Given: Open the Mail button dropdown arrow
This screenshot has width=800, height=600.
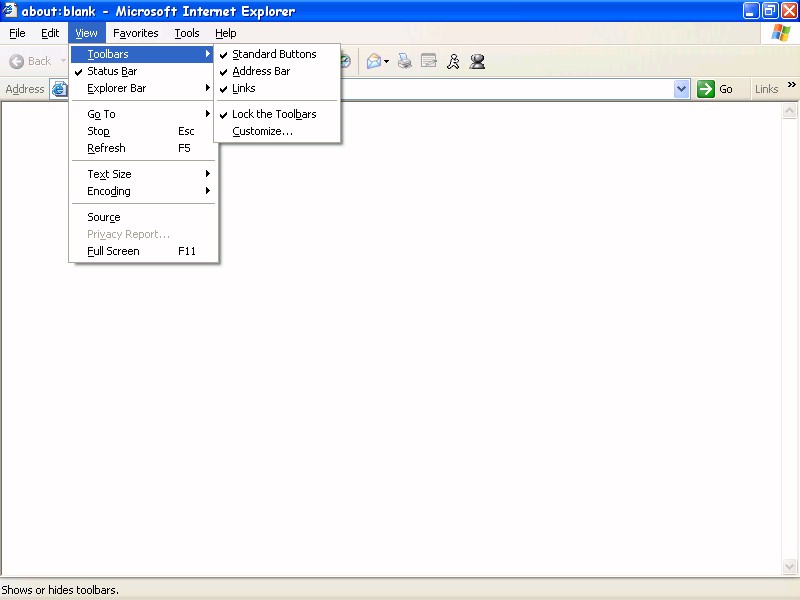Looking at the screenshot, I should click(x=387, y=62).
